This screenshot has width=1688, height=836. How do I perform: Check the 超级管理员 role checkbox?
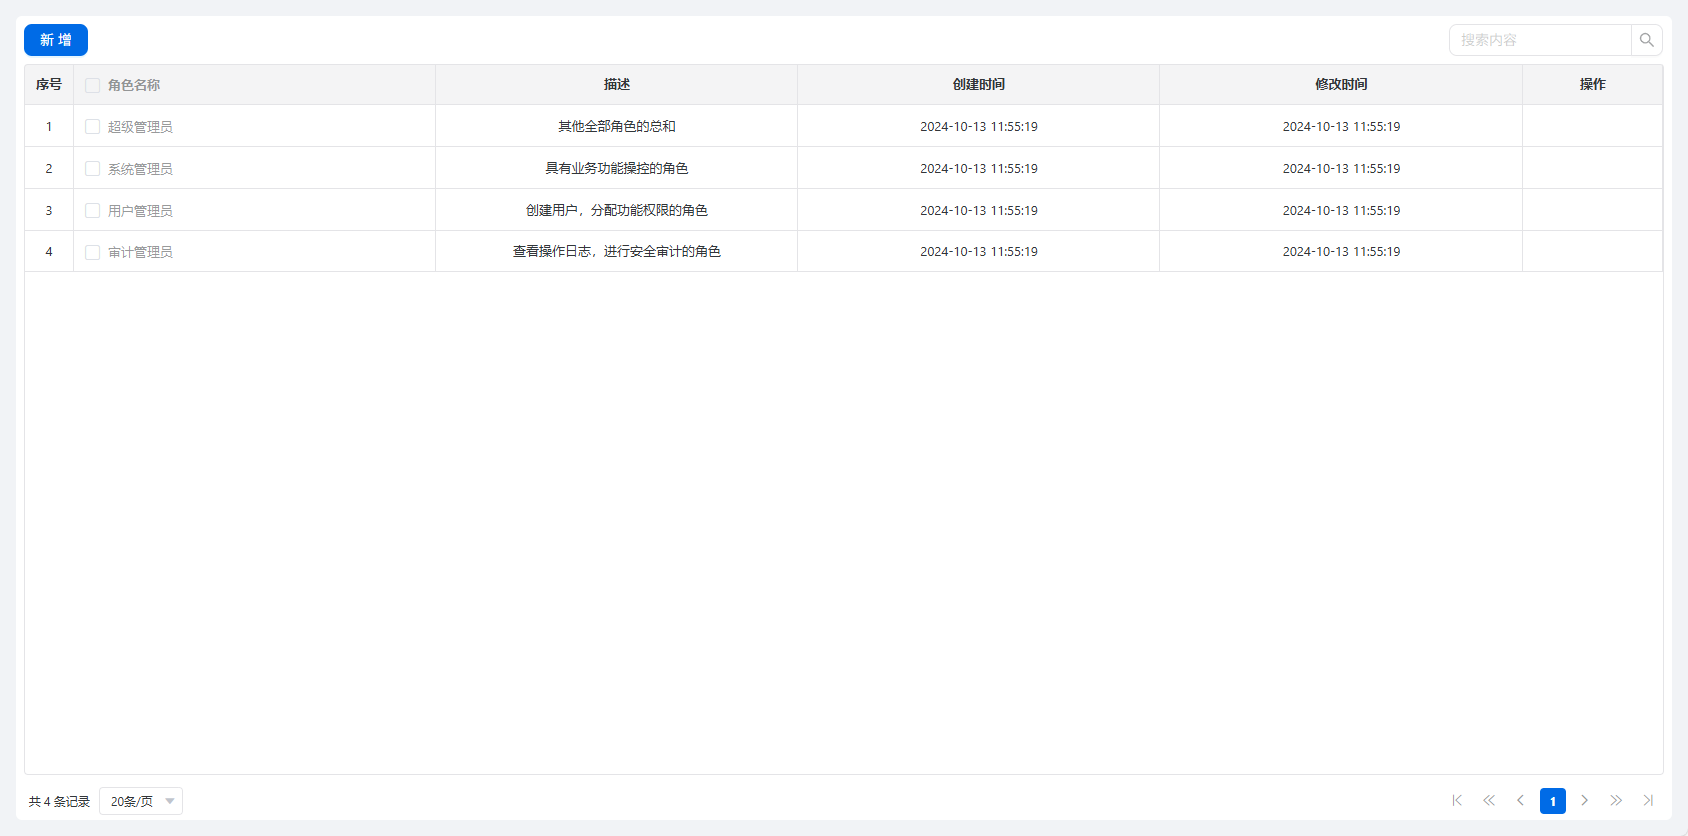pyautogui.click(x=93, y=127)
